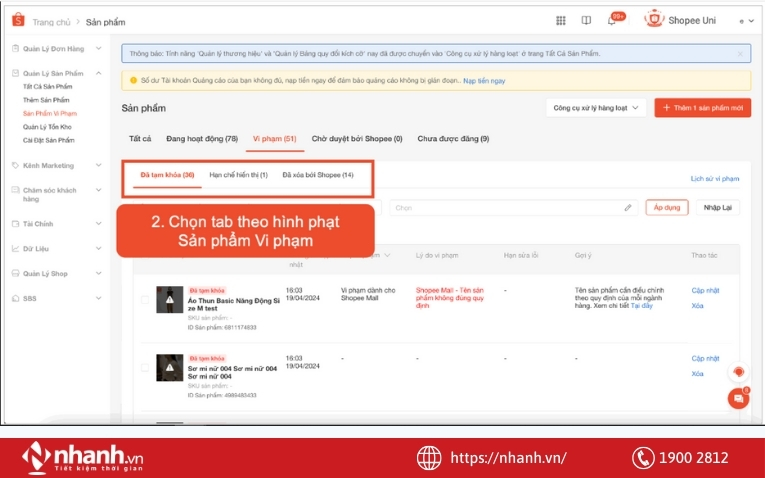The image size is (765, 478).
Task: Switch to Đang hoạt động (78) tab
Action: (x=202, y=139)
